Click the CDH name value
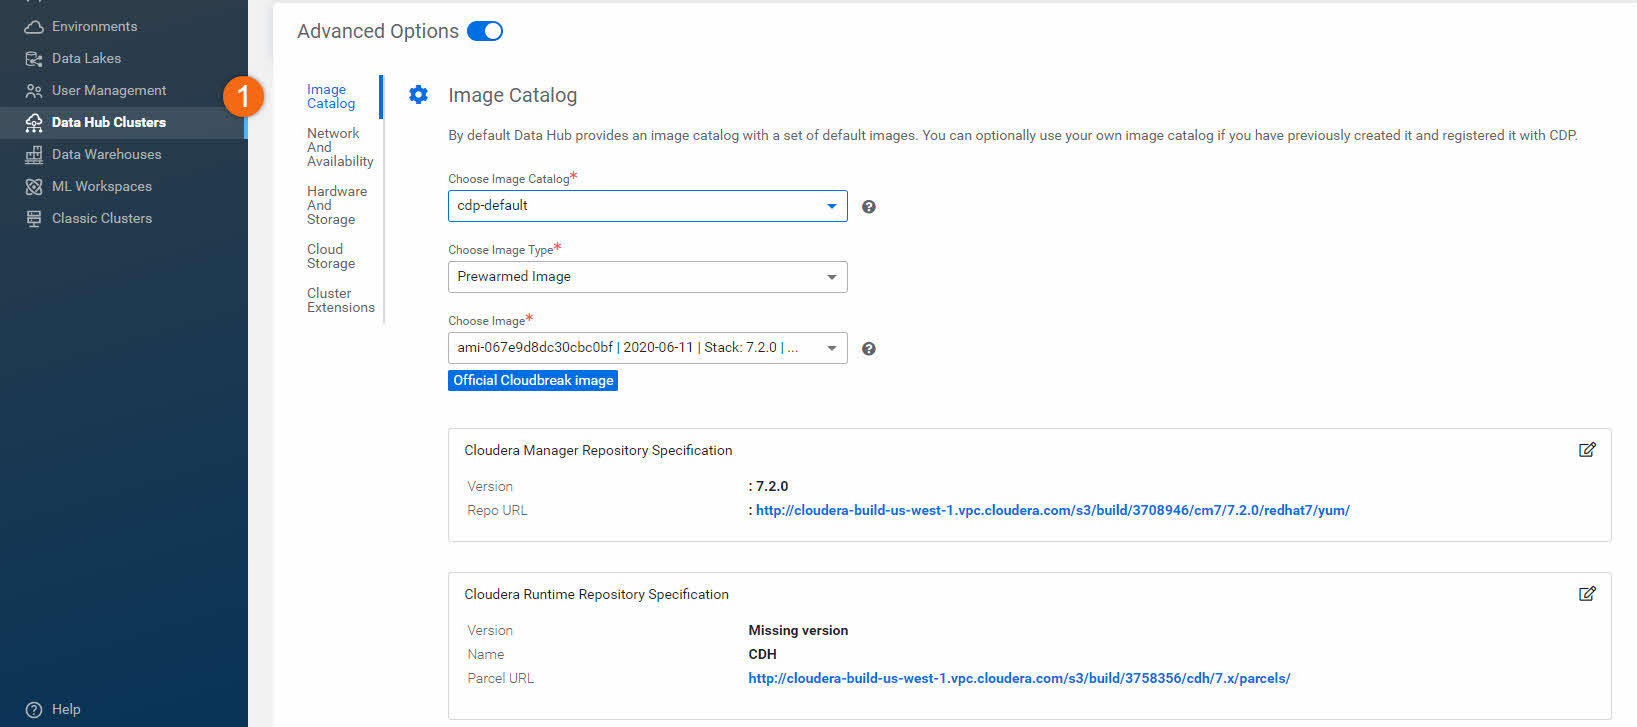 point(762,655)
